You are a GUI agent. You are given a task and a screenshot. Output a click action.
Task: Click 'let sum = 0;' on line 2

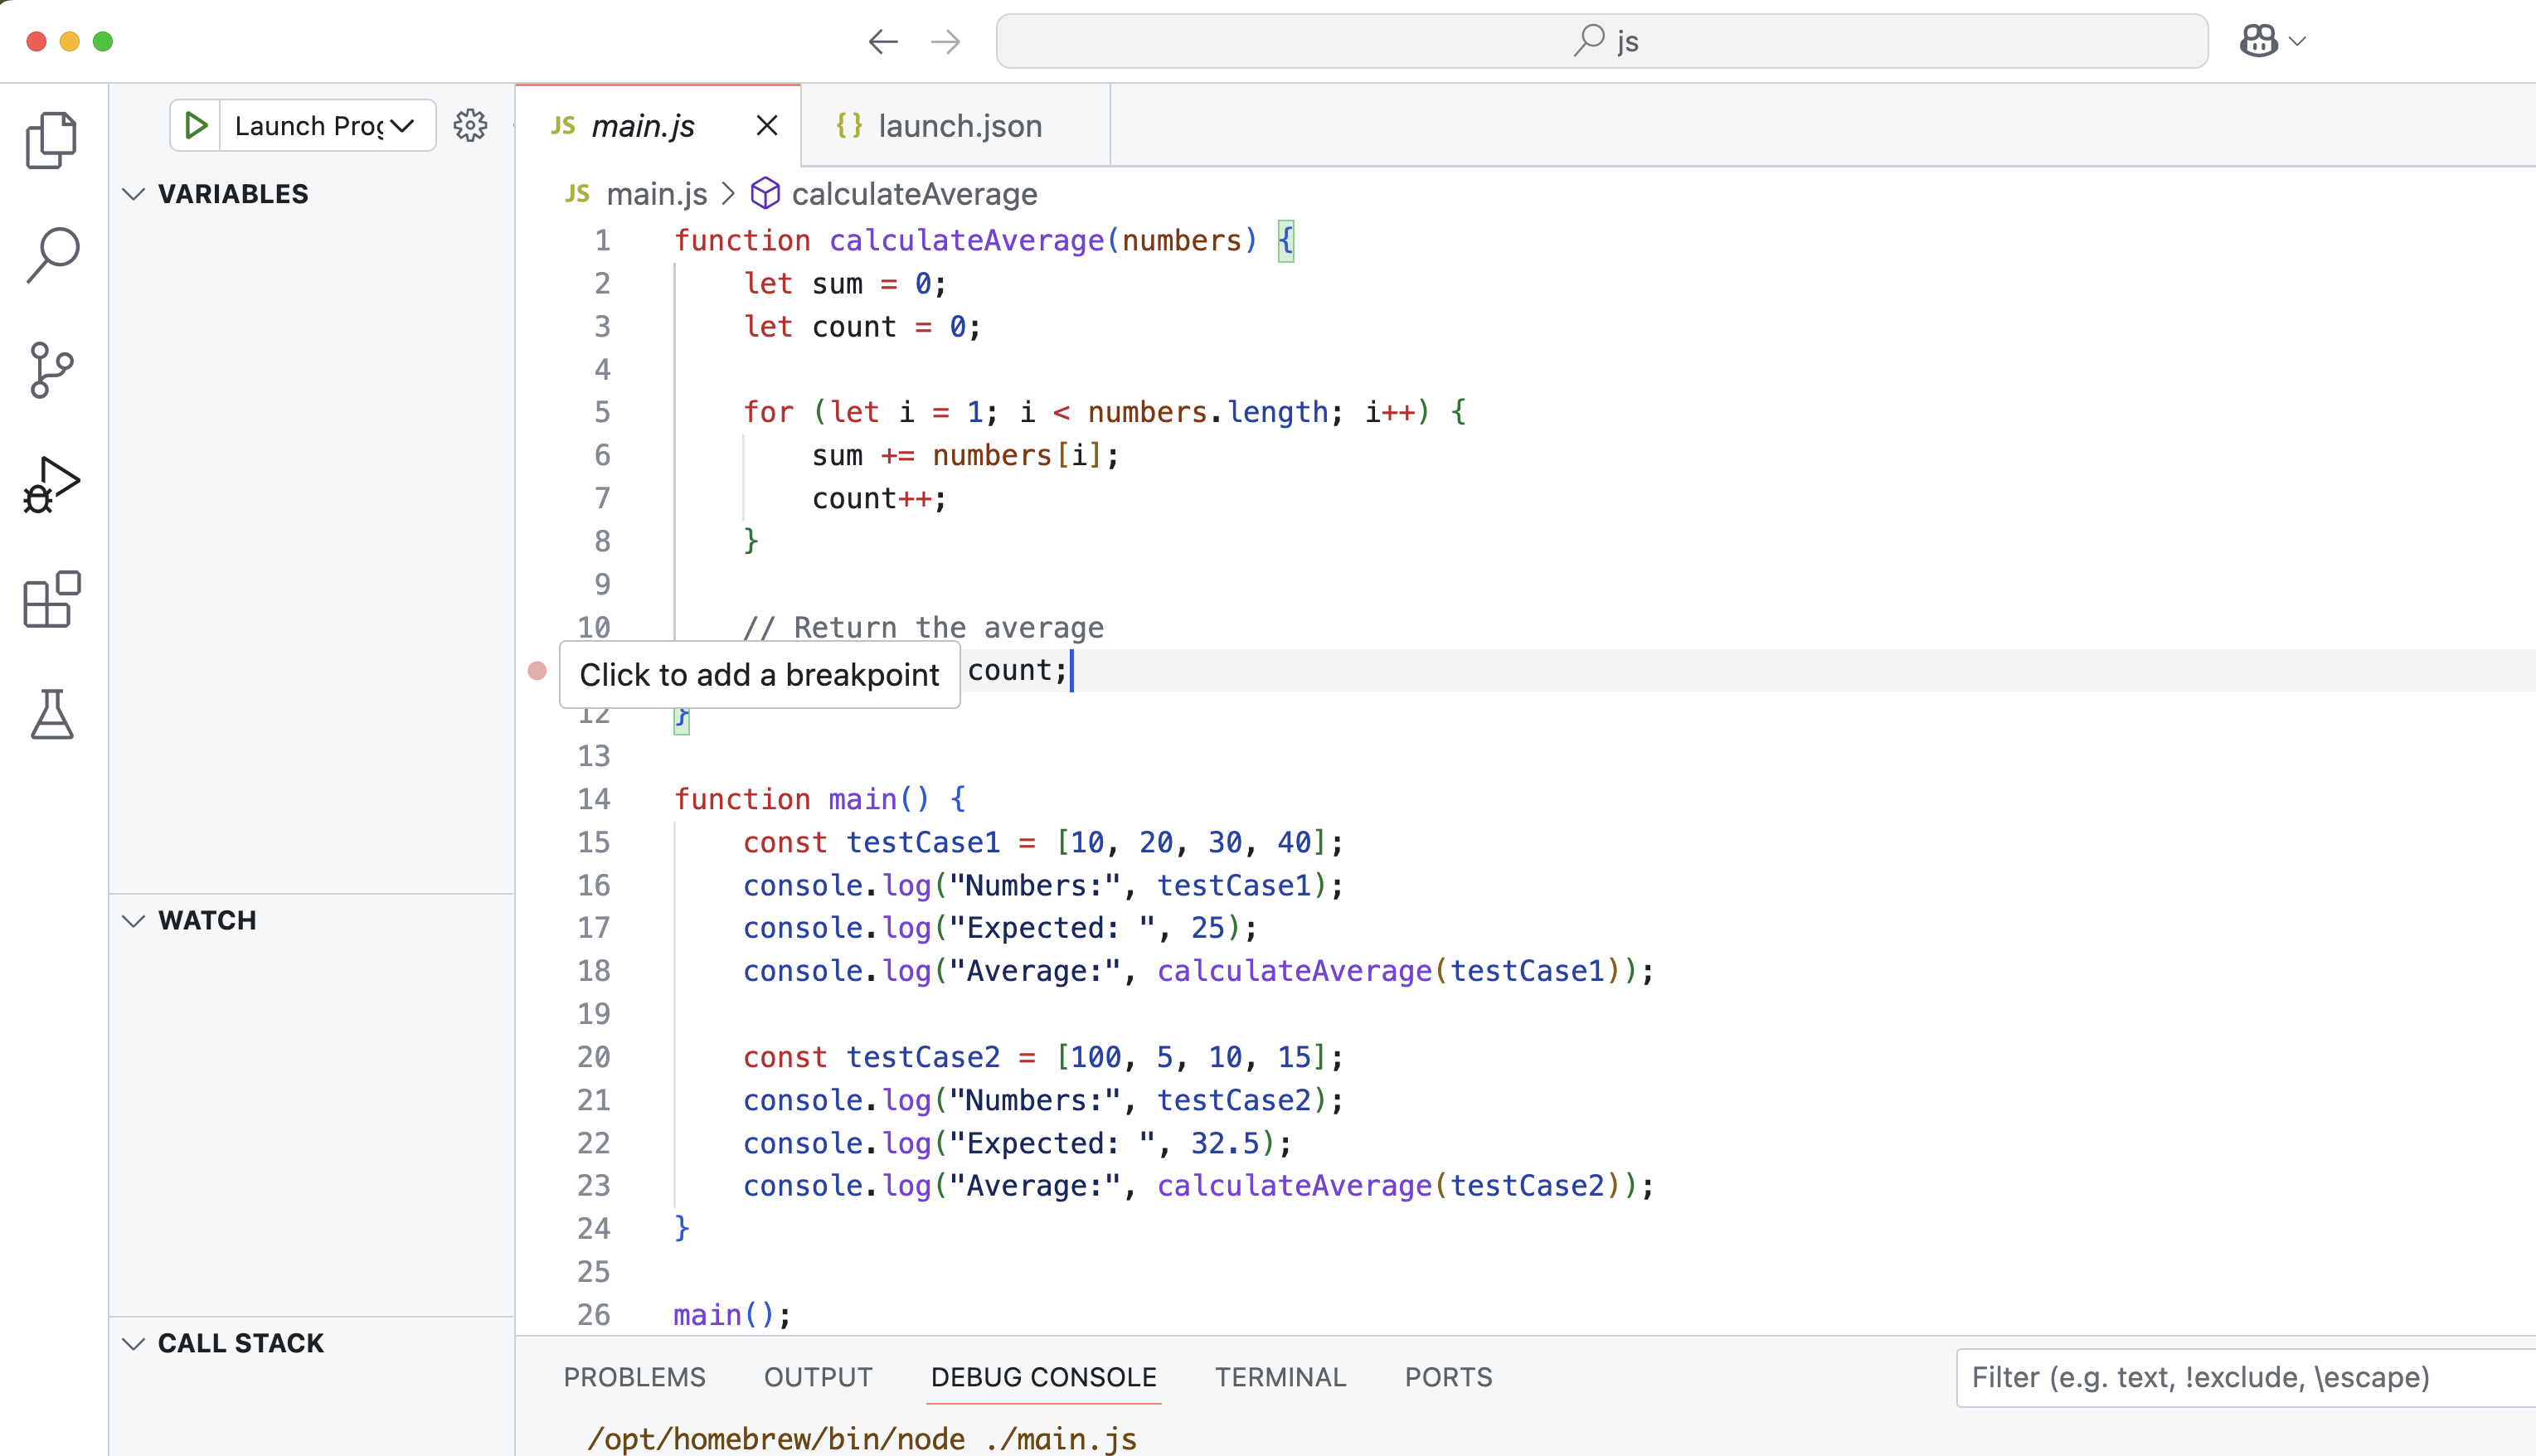(844, 283)
